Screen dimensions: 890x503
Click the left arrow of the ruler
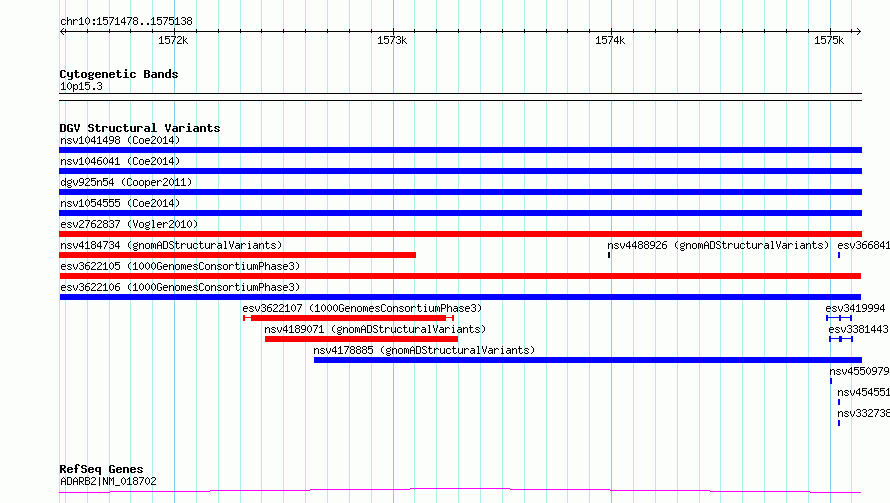click(x=62, y=31)
